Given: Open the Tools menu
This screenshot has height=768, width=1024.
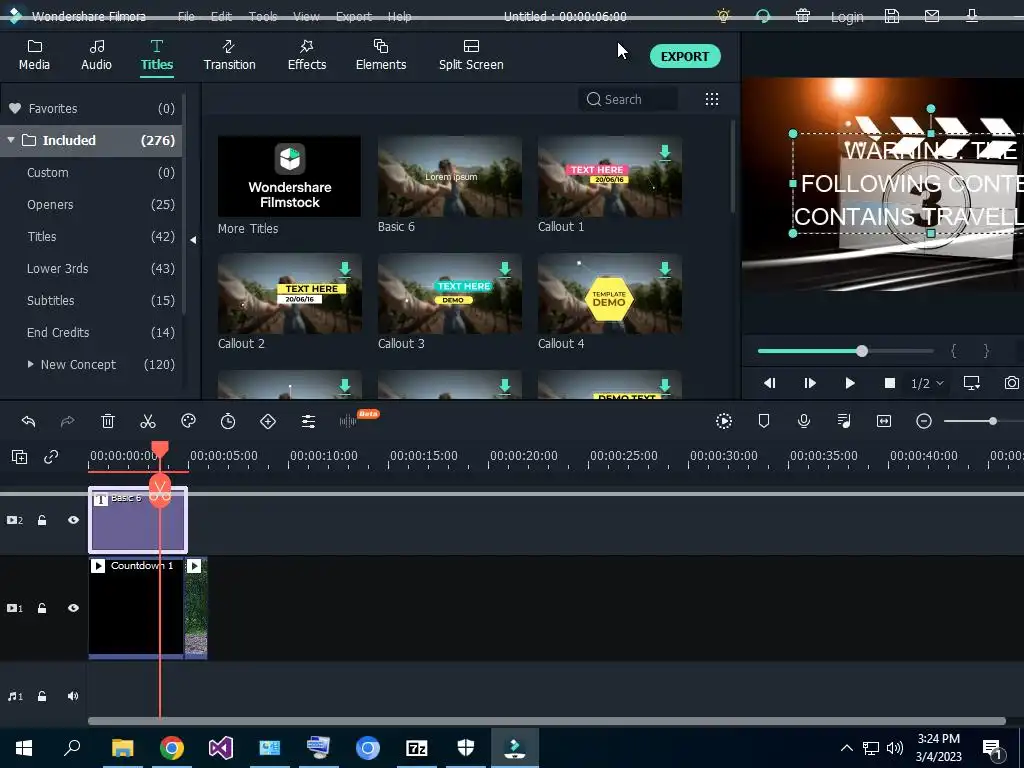Looking at the screenshot, I should pos(263,16).
